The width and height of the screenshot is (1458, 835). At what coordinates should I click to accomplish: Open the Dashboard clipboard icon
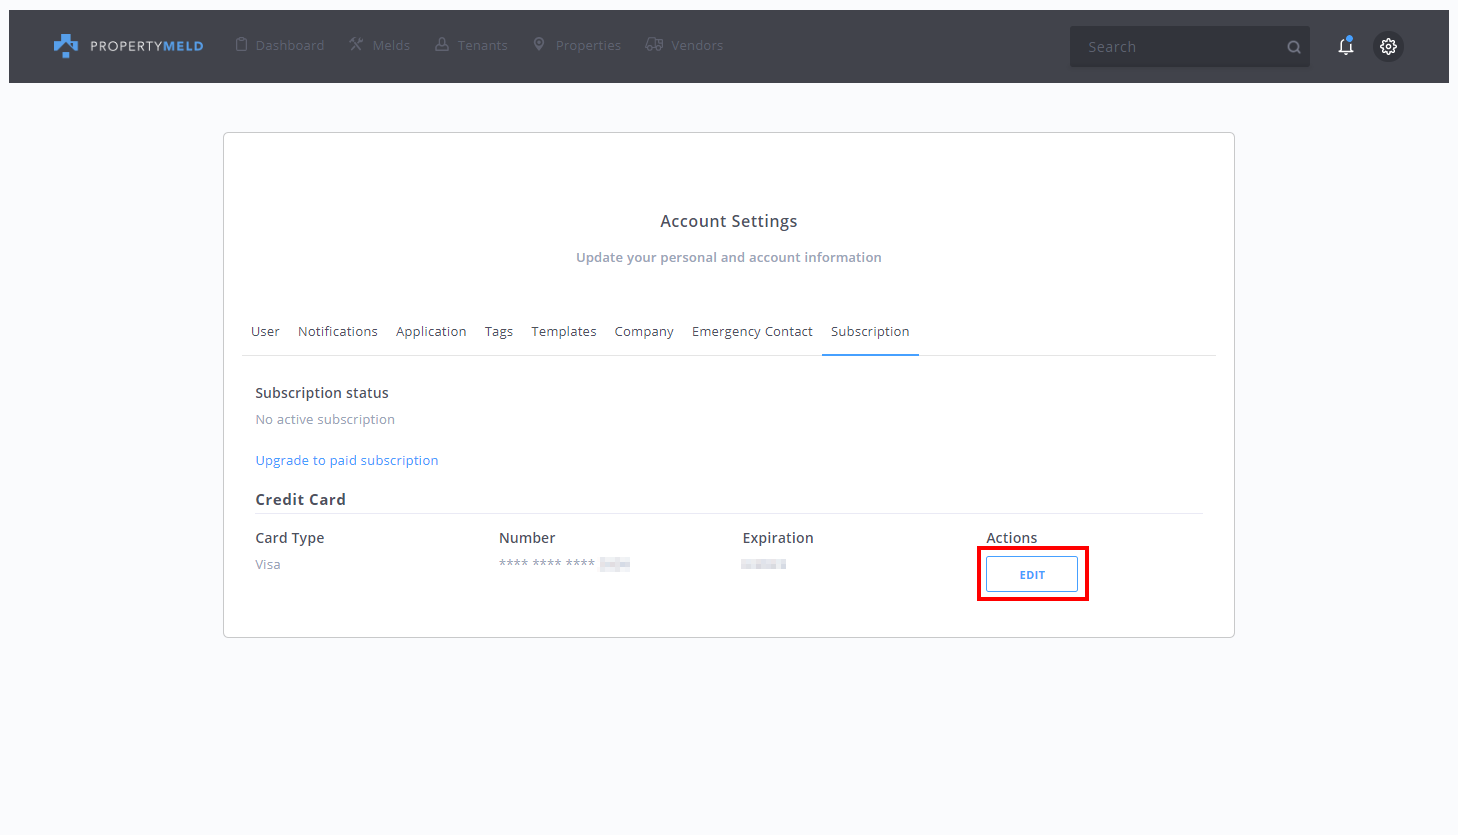241,45
